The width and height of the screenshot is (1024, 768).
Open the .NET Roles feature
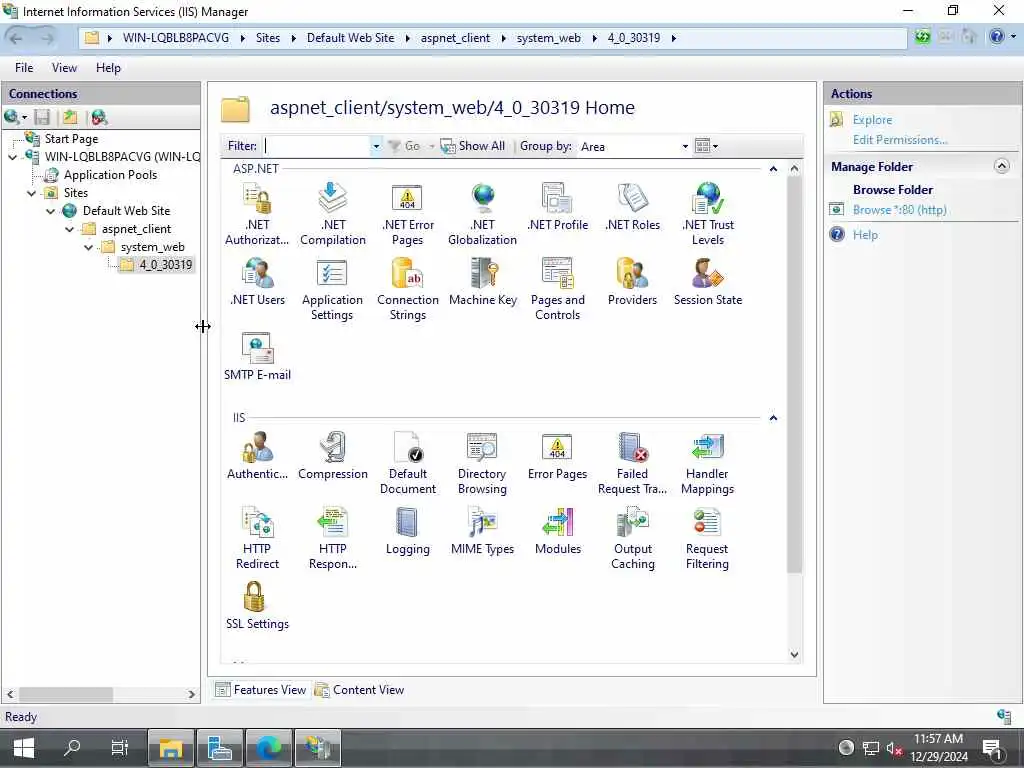coord(632,208)
